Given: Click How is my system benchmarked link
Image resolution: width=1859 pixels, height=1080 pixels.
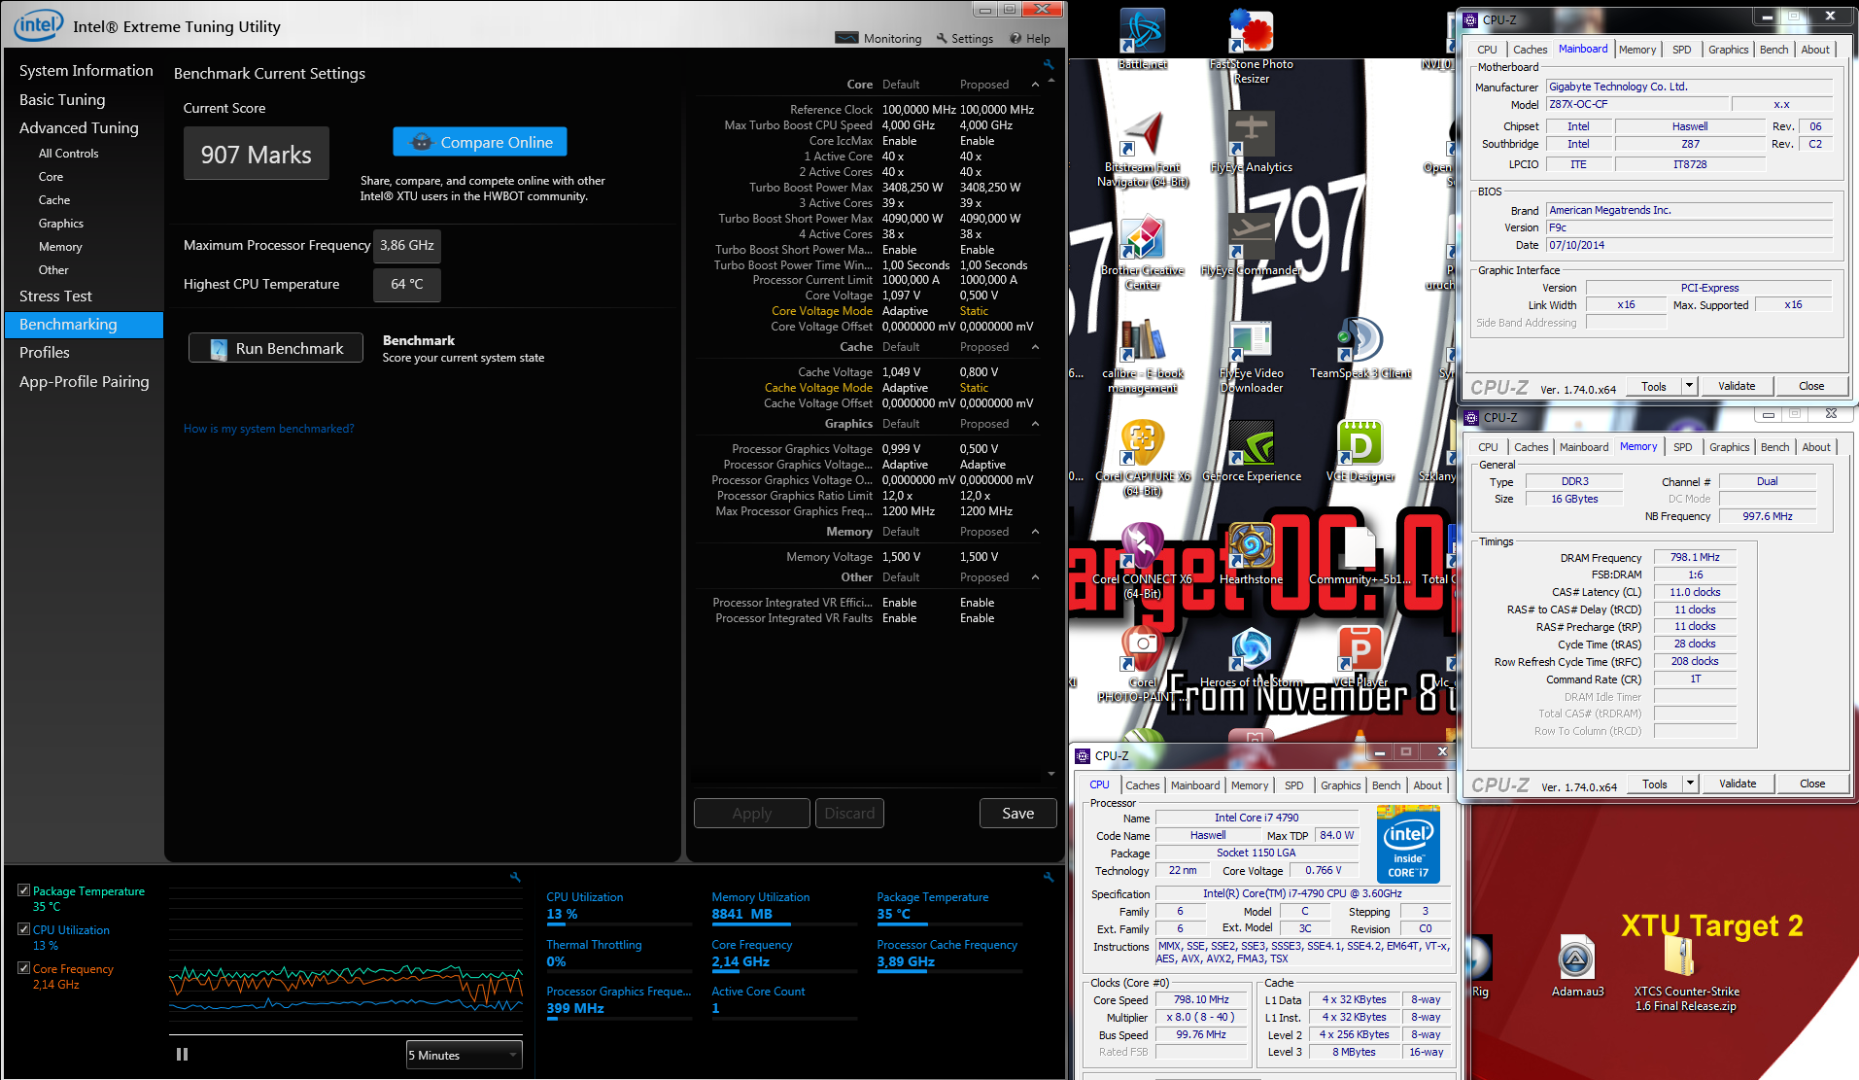Looking at the screenshot, I should (269, 428).
